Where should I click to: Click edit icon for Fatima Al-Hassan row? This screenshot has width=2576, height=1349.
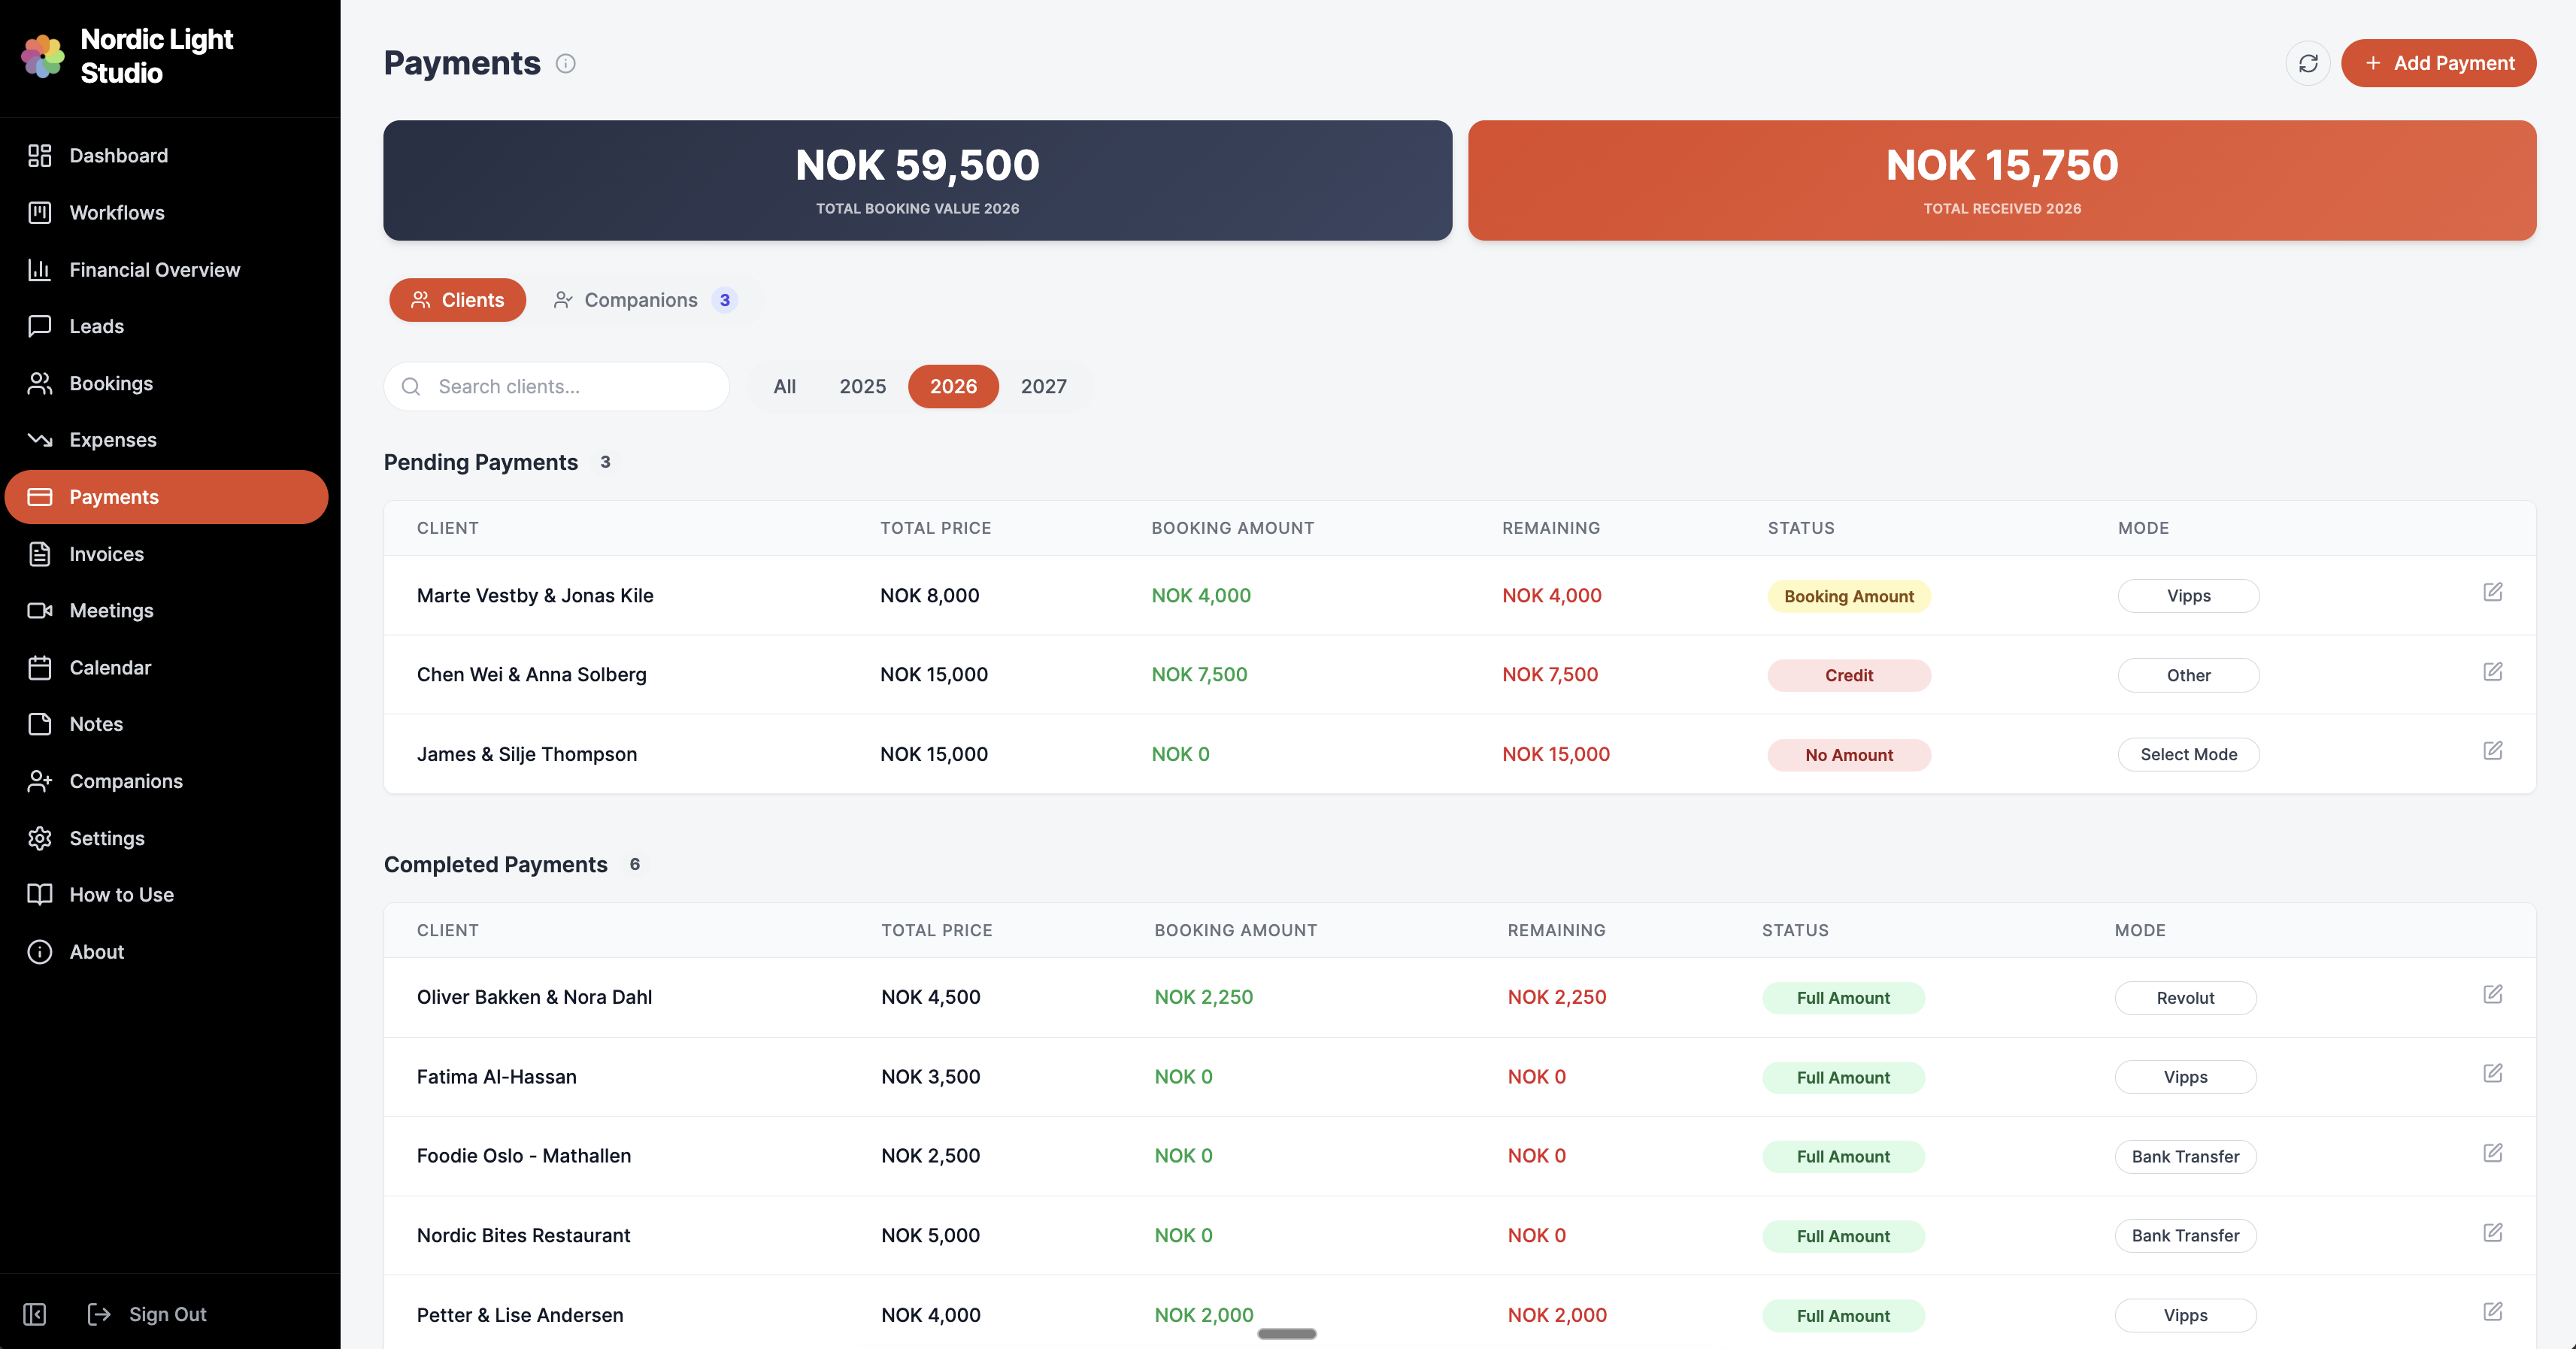click(x=2492, y=1073)
